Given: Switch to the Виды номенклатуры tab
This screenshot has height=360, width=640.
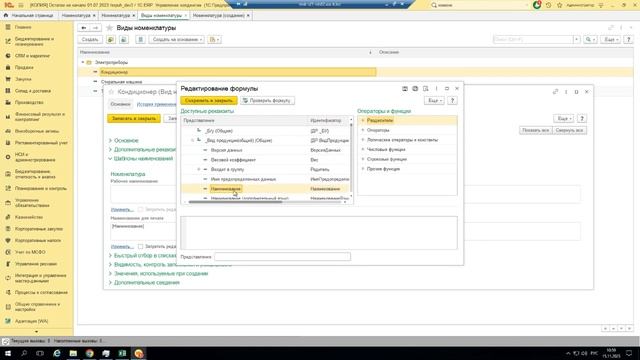Looking at the screenshot, I should 162,15.
